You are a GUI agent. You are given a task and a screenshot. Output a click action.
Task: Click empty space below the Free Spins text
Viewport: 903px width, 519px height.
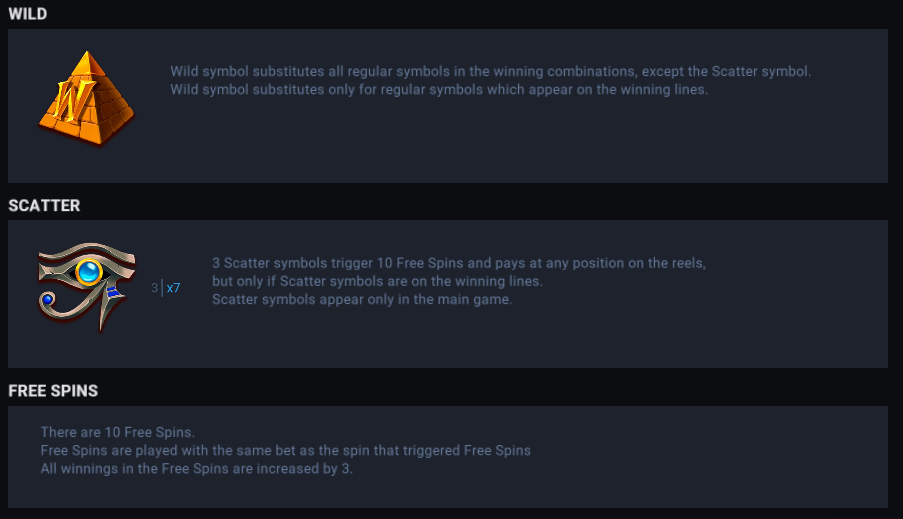click(x=450, y=492)
